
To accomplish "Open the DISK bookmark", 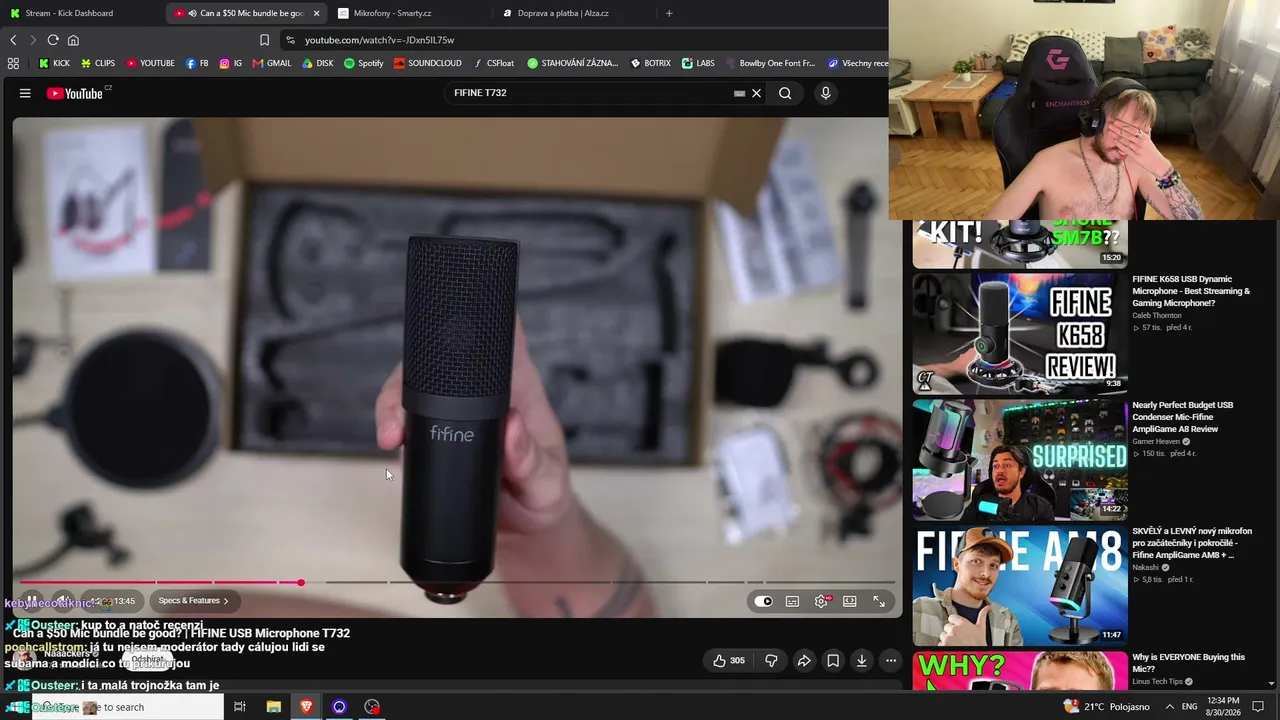I will click(x=318, y=63).
